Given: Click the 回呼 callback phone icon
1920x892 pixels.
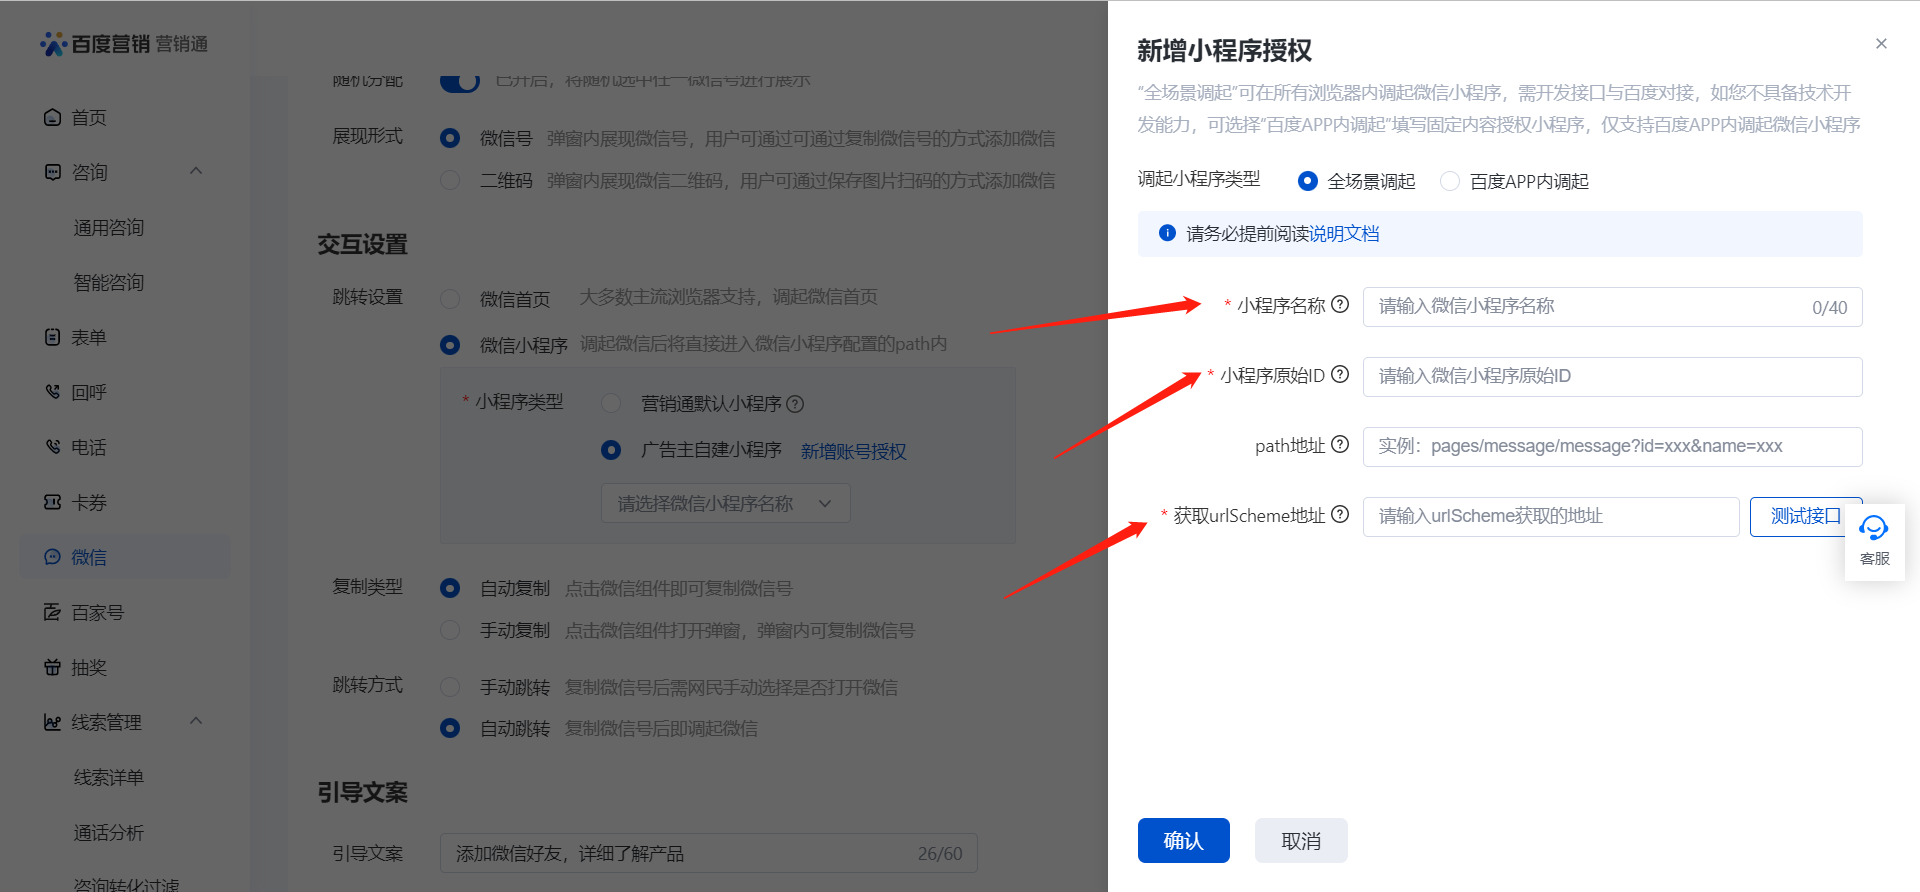Looking at the screenshot, I should (53, 393).
